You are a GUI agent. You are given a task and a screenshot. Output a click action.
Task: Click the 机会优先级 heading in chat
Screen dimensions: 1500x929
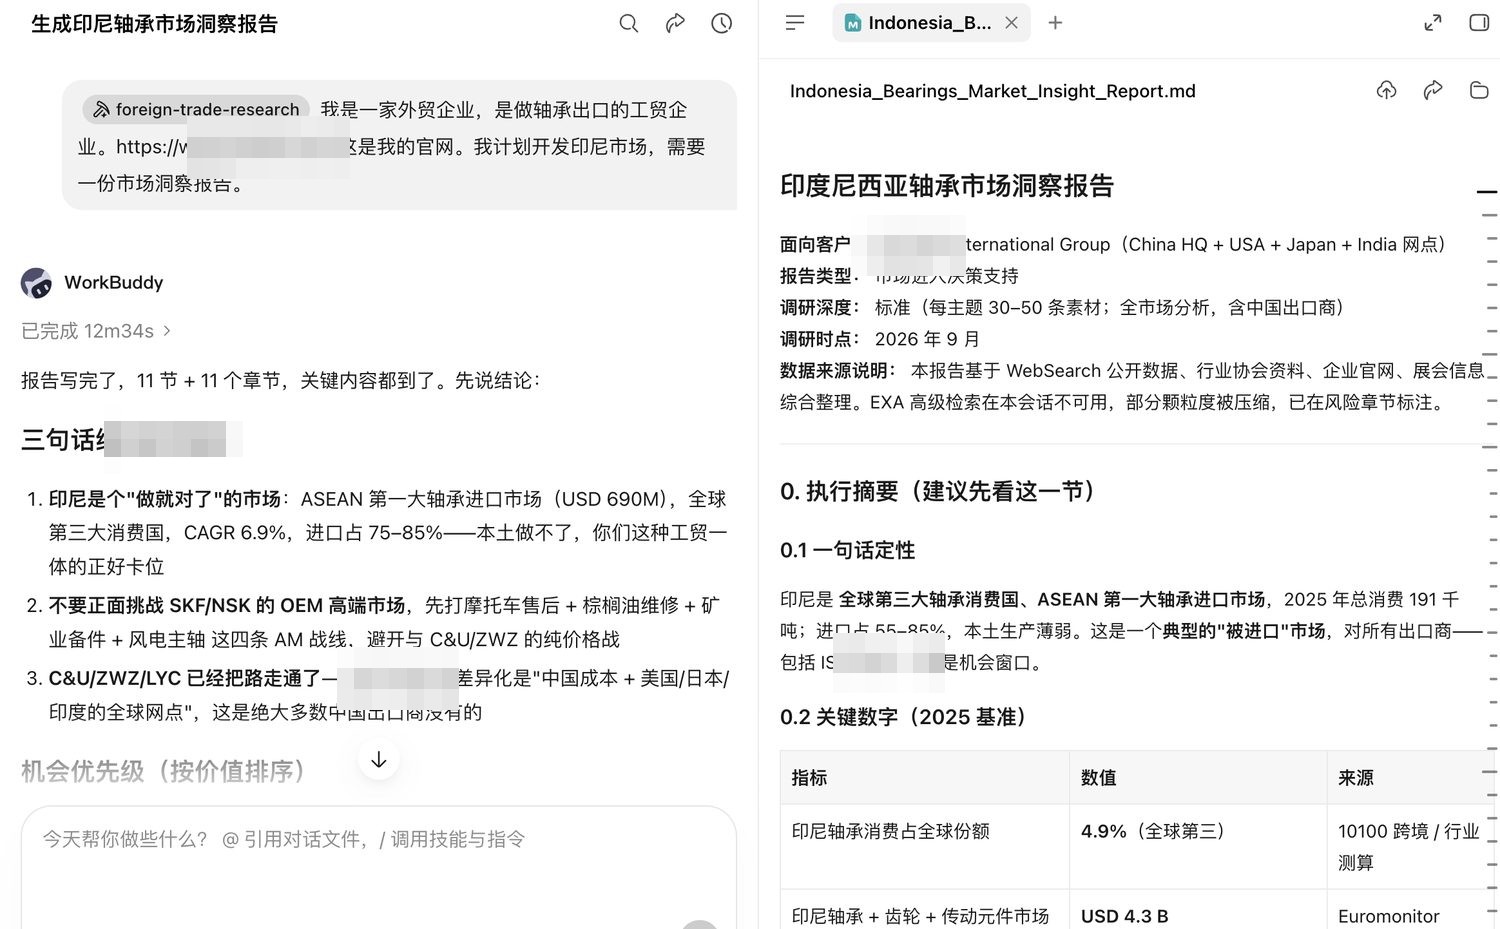pyautogui.click(x=163, y=771)
